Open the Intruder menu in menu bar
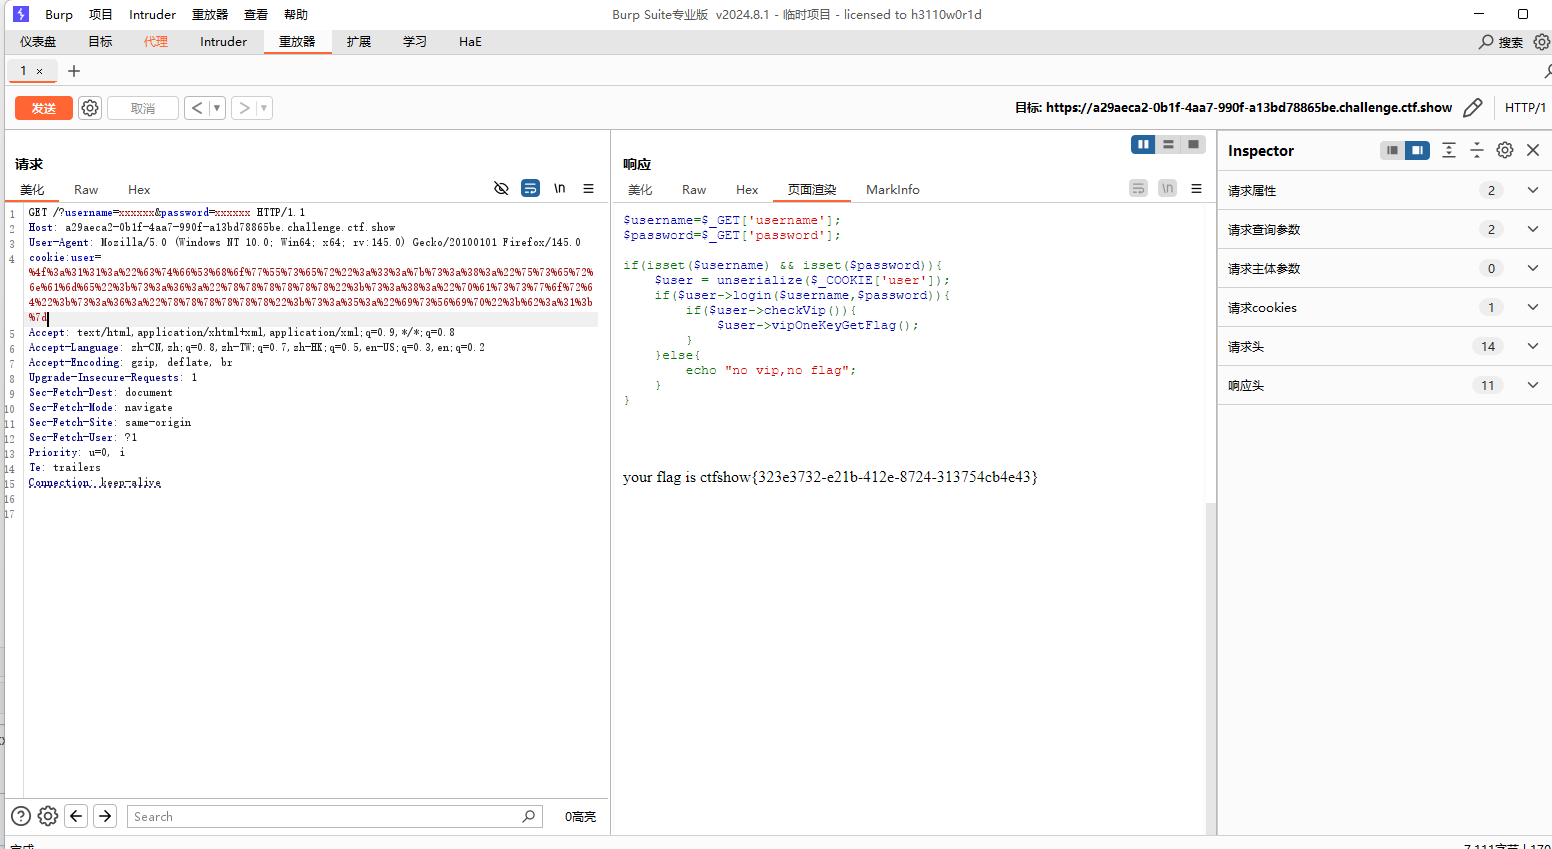1552x849 pixels. (152, 14)
